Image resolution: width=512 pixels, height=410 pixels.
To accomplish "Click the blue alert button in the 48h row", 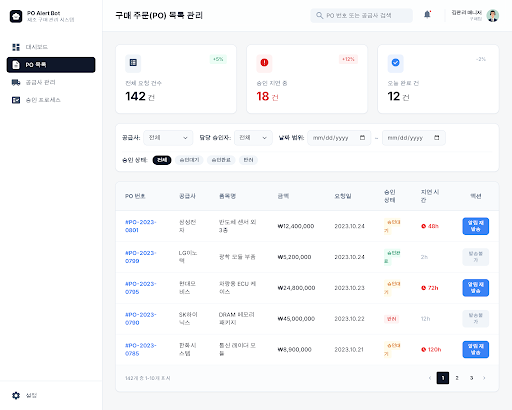I will coord(476,226).
